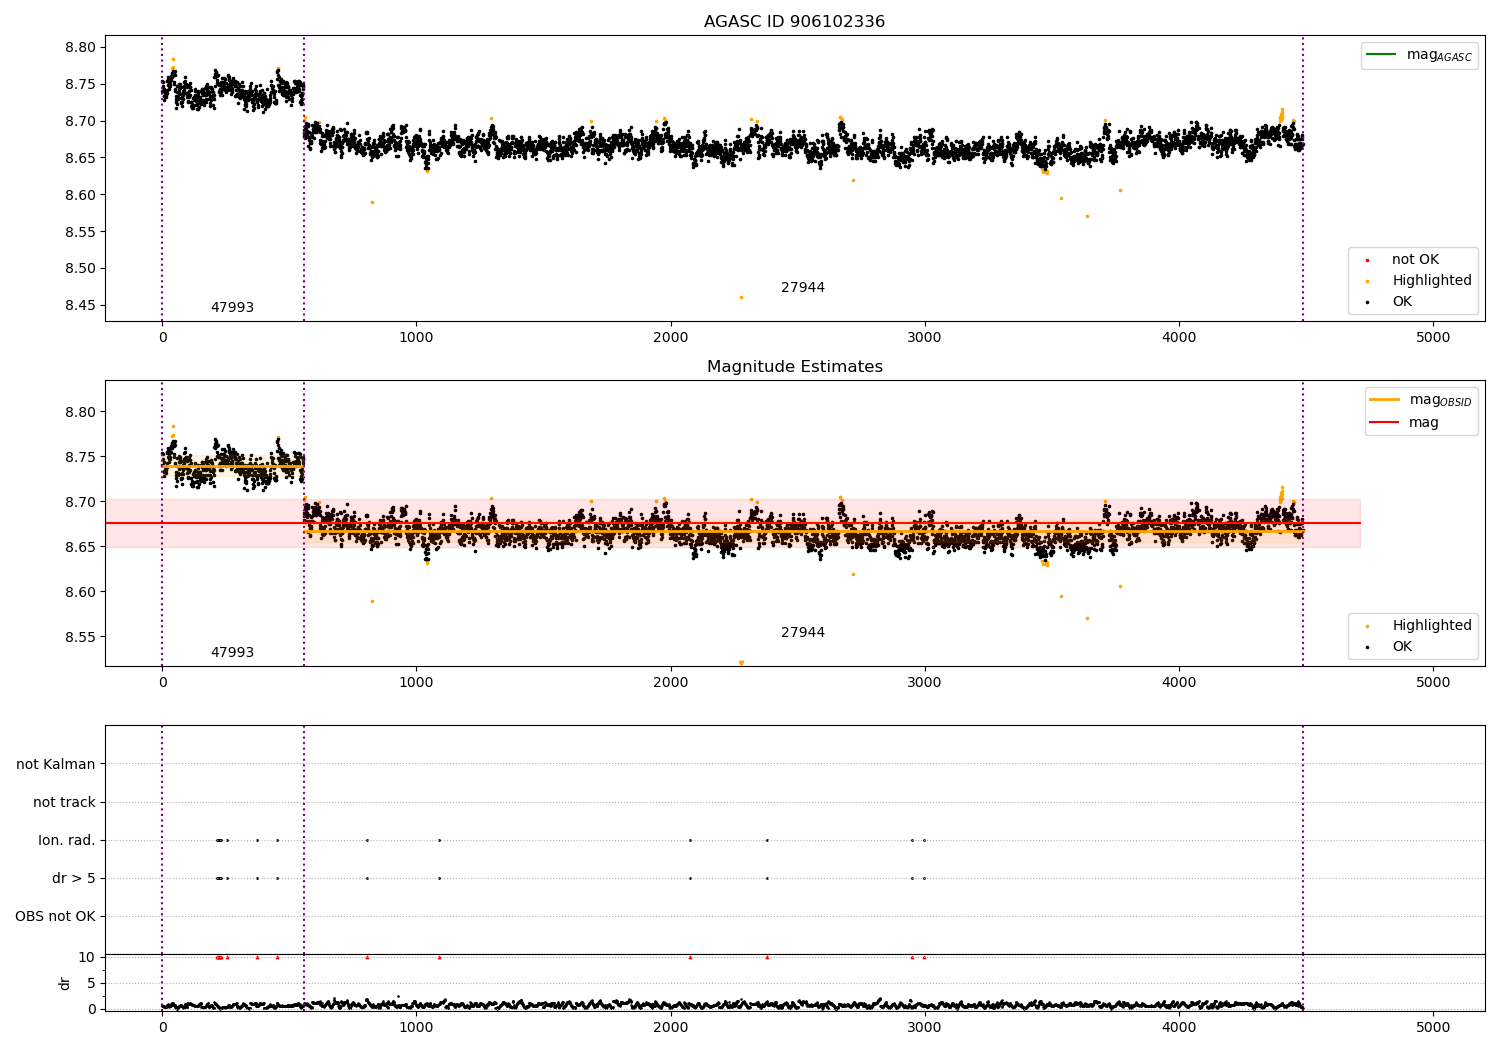
Task: Click the lowest orange outlier point in top plot
Action: tap(741, 297)
